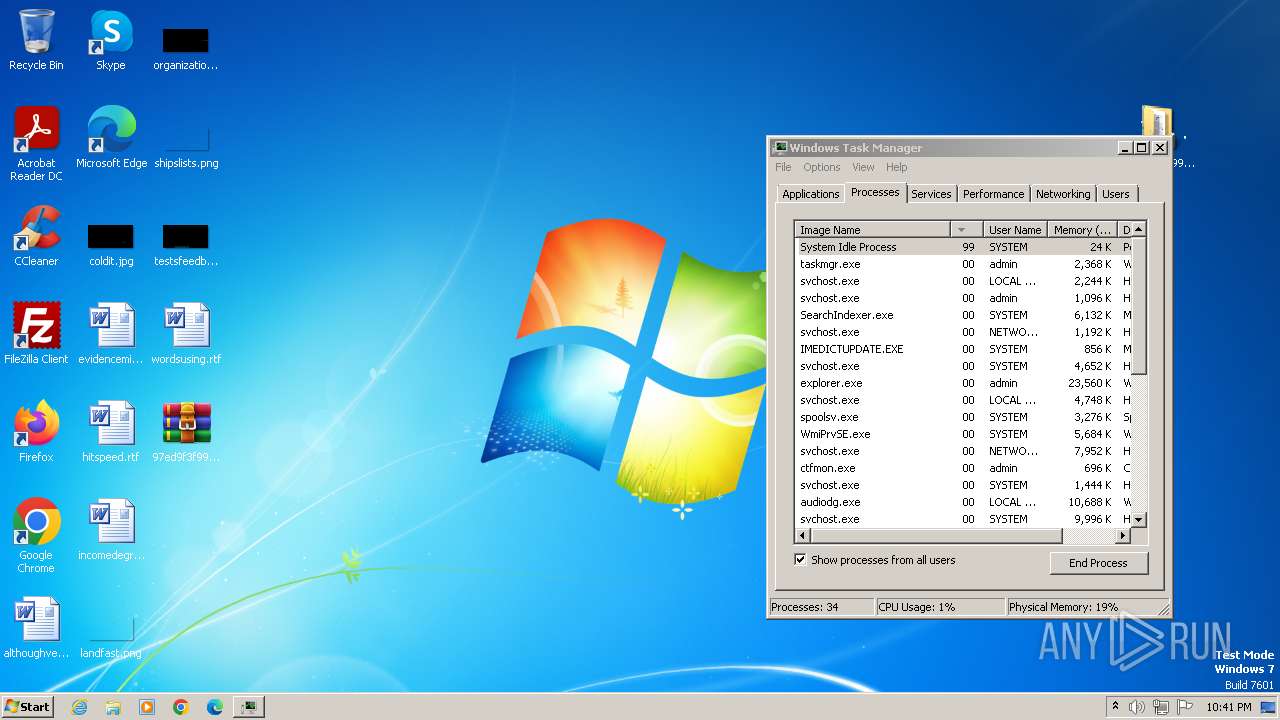Open the File menu in Task Manager

783,167
